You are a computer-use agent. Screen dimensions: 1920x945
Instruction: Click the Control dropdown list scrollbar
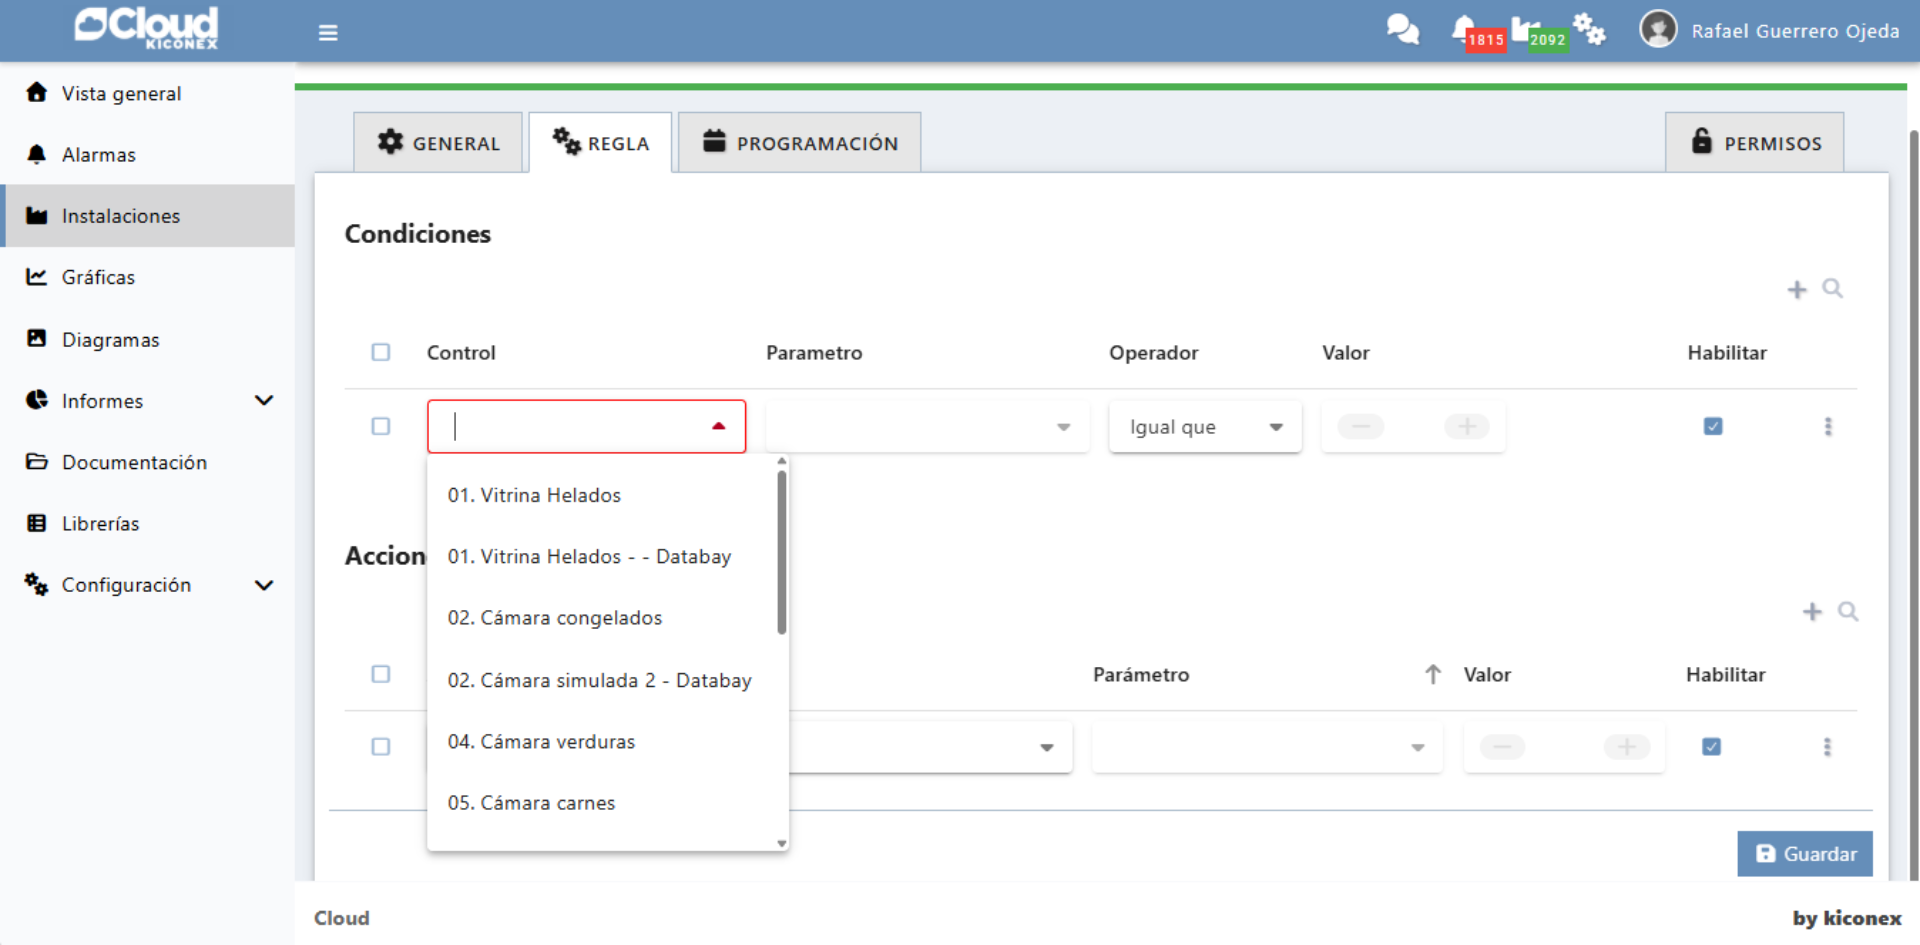pos(782,552)
